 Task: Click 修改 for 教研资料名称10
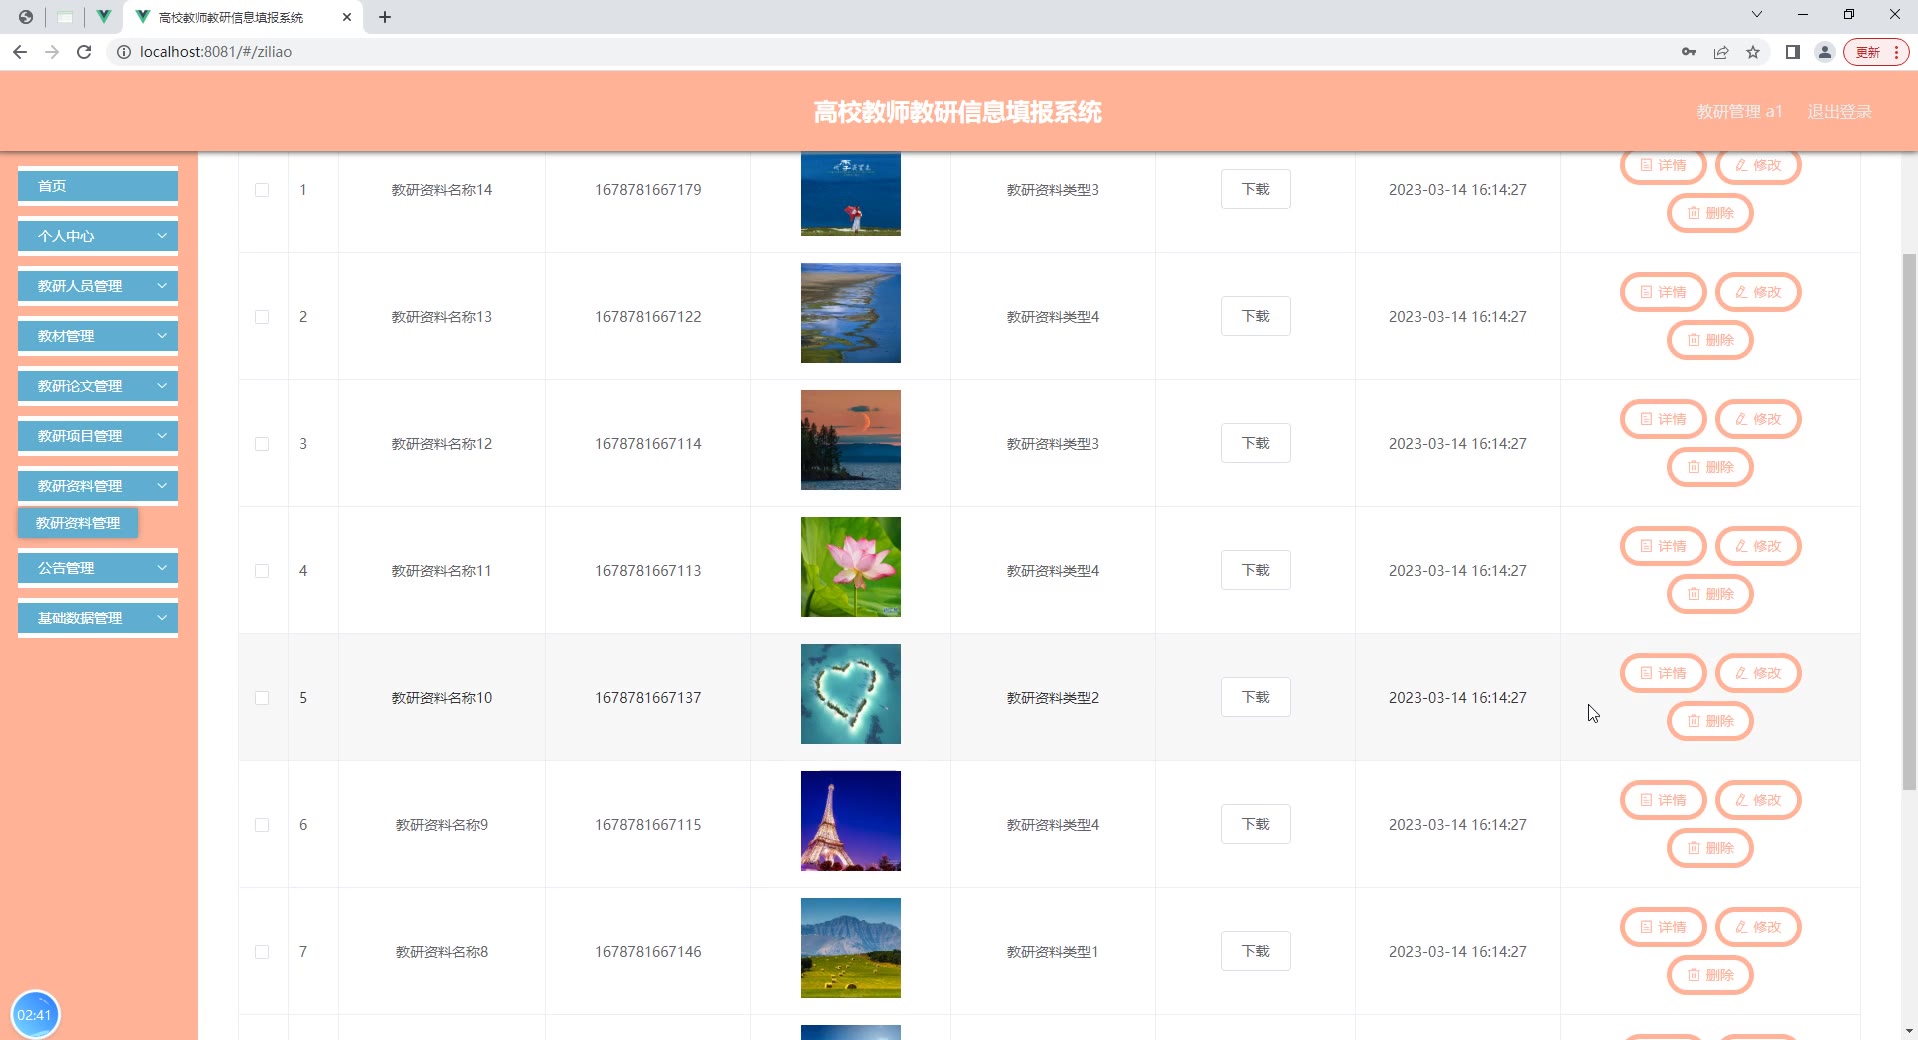click(1758, 673)
